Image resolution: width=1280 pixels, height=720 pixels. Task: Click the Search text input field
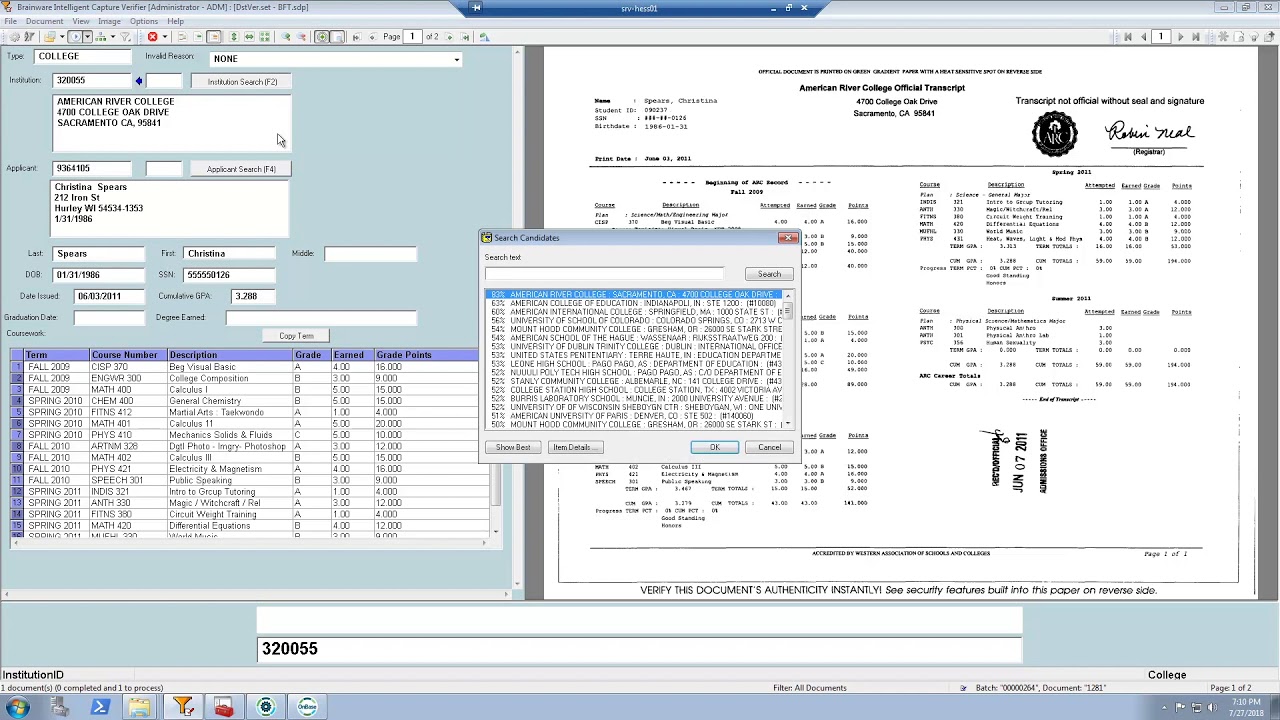click(605, 274)
